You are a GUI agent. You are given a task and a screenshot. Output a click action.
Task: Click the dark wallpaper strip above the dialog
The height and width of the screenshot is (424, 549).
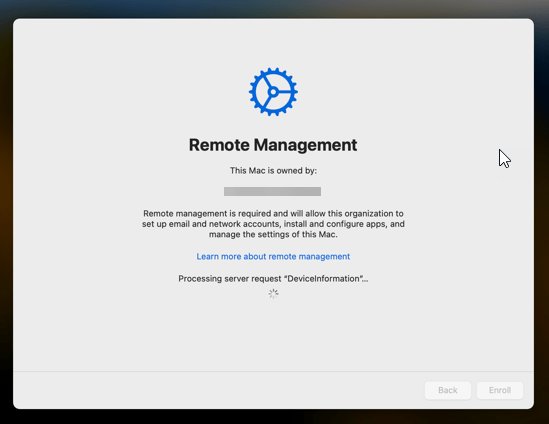[x=273, y=8]
